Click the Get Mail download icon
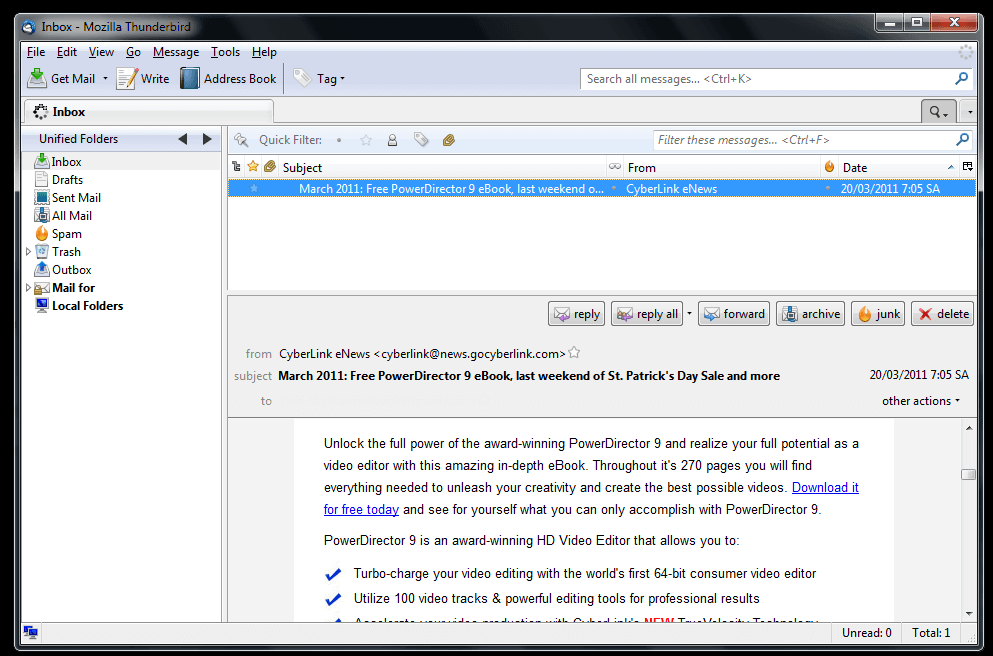The image size is (993, 656). 37,79
